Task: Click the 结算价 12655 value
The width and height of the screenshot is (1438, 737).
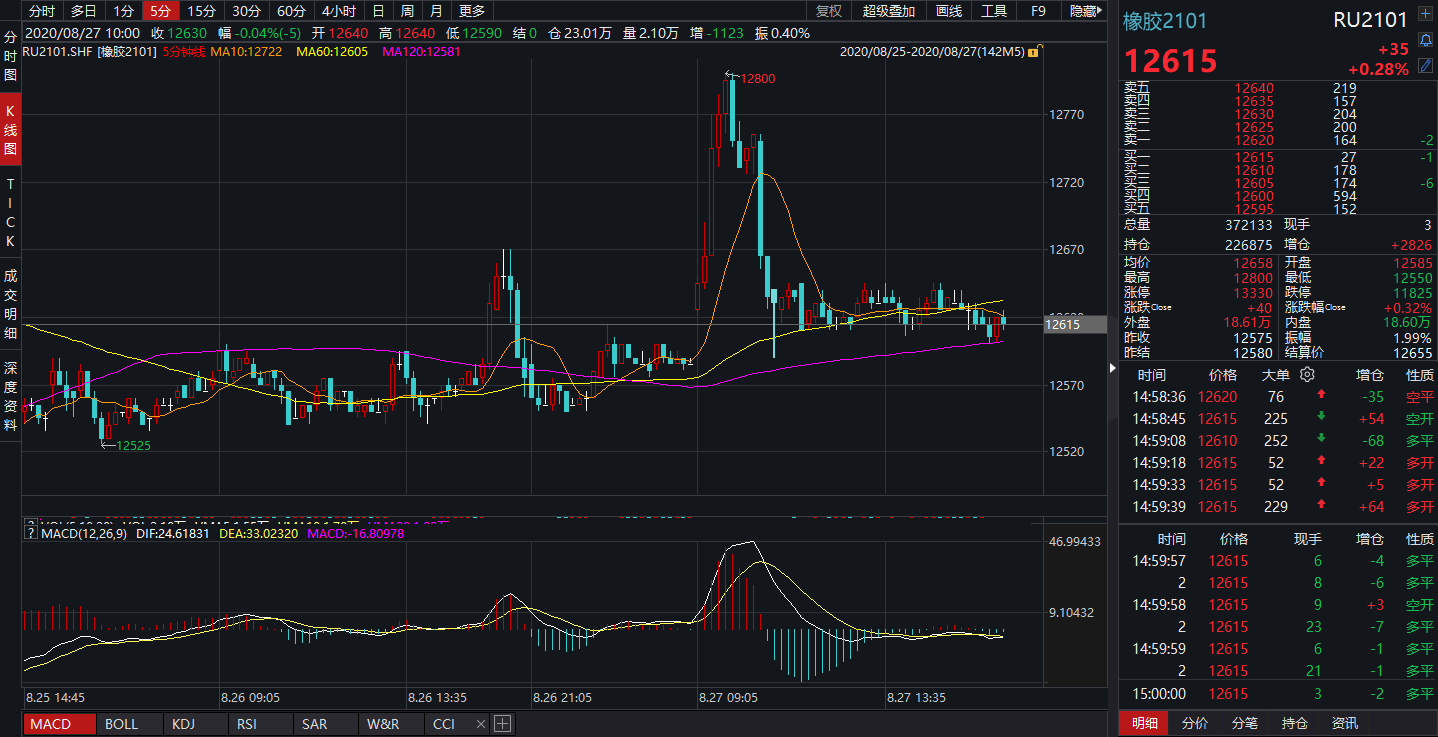Action: 1412,353
